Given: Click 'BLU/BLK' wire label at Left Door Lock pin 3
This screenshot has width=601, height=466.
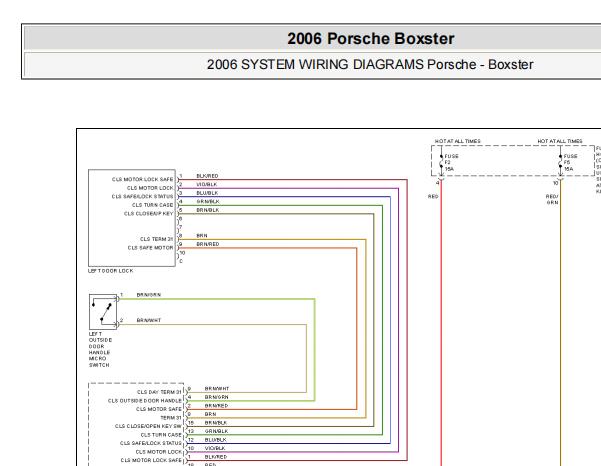Looking at the screenshot, I should (207, 193).
